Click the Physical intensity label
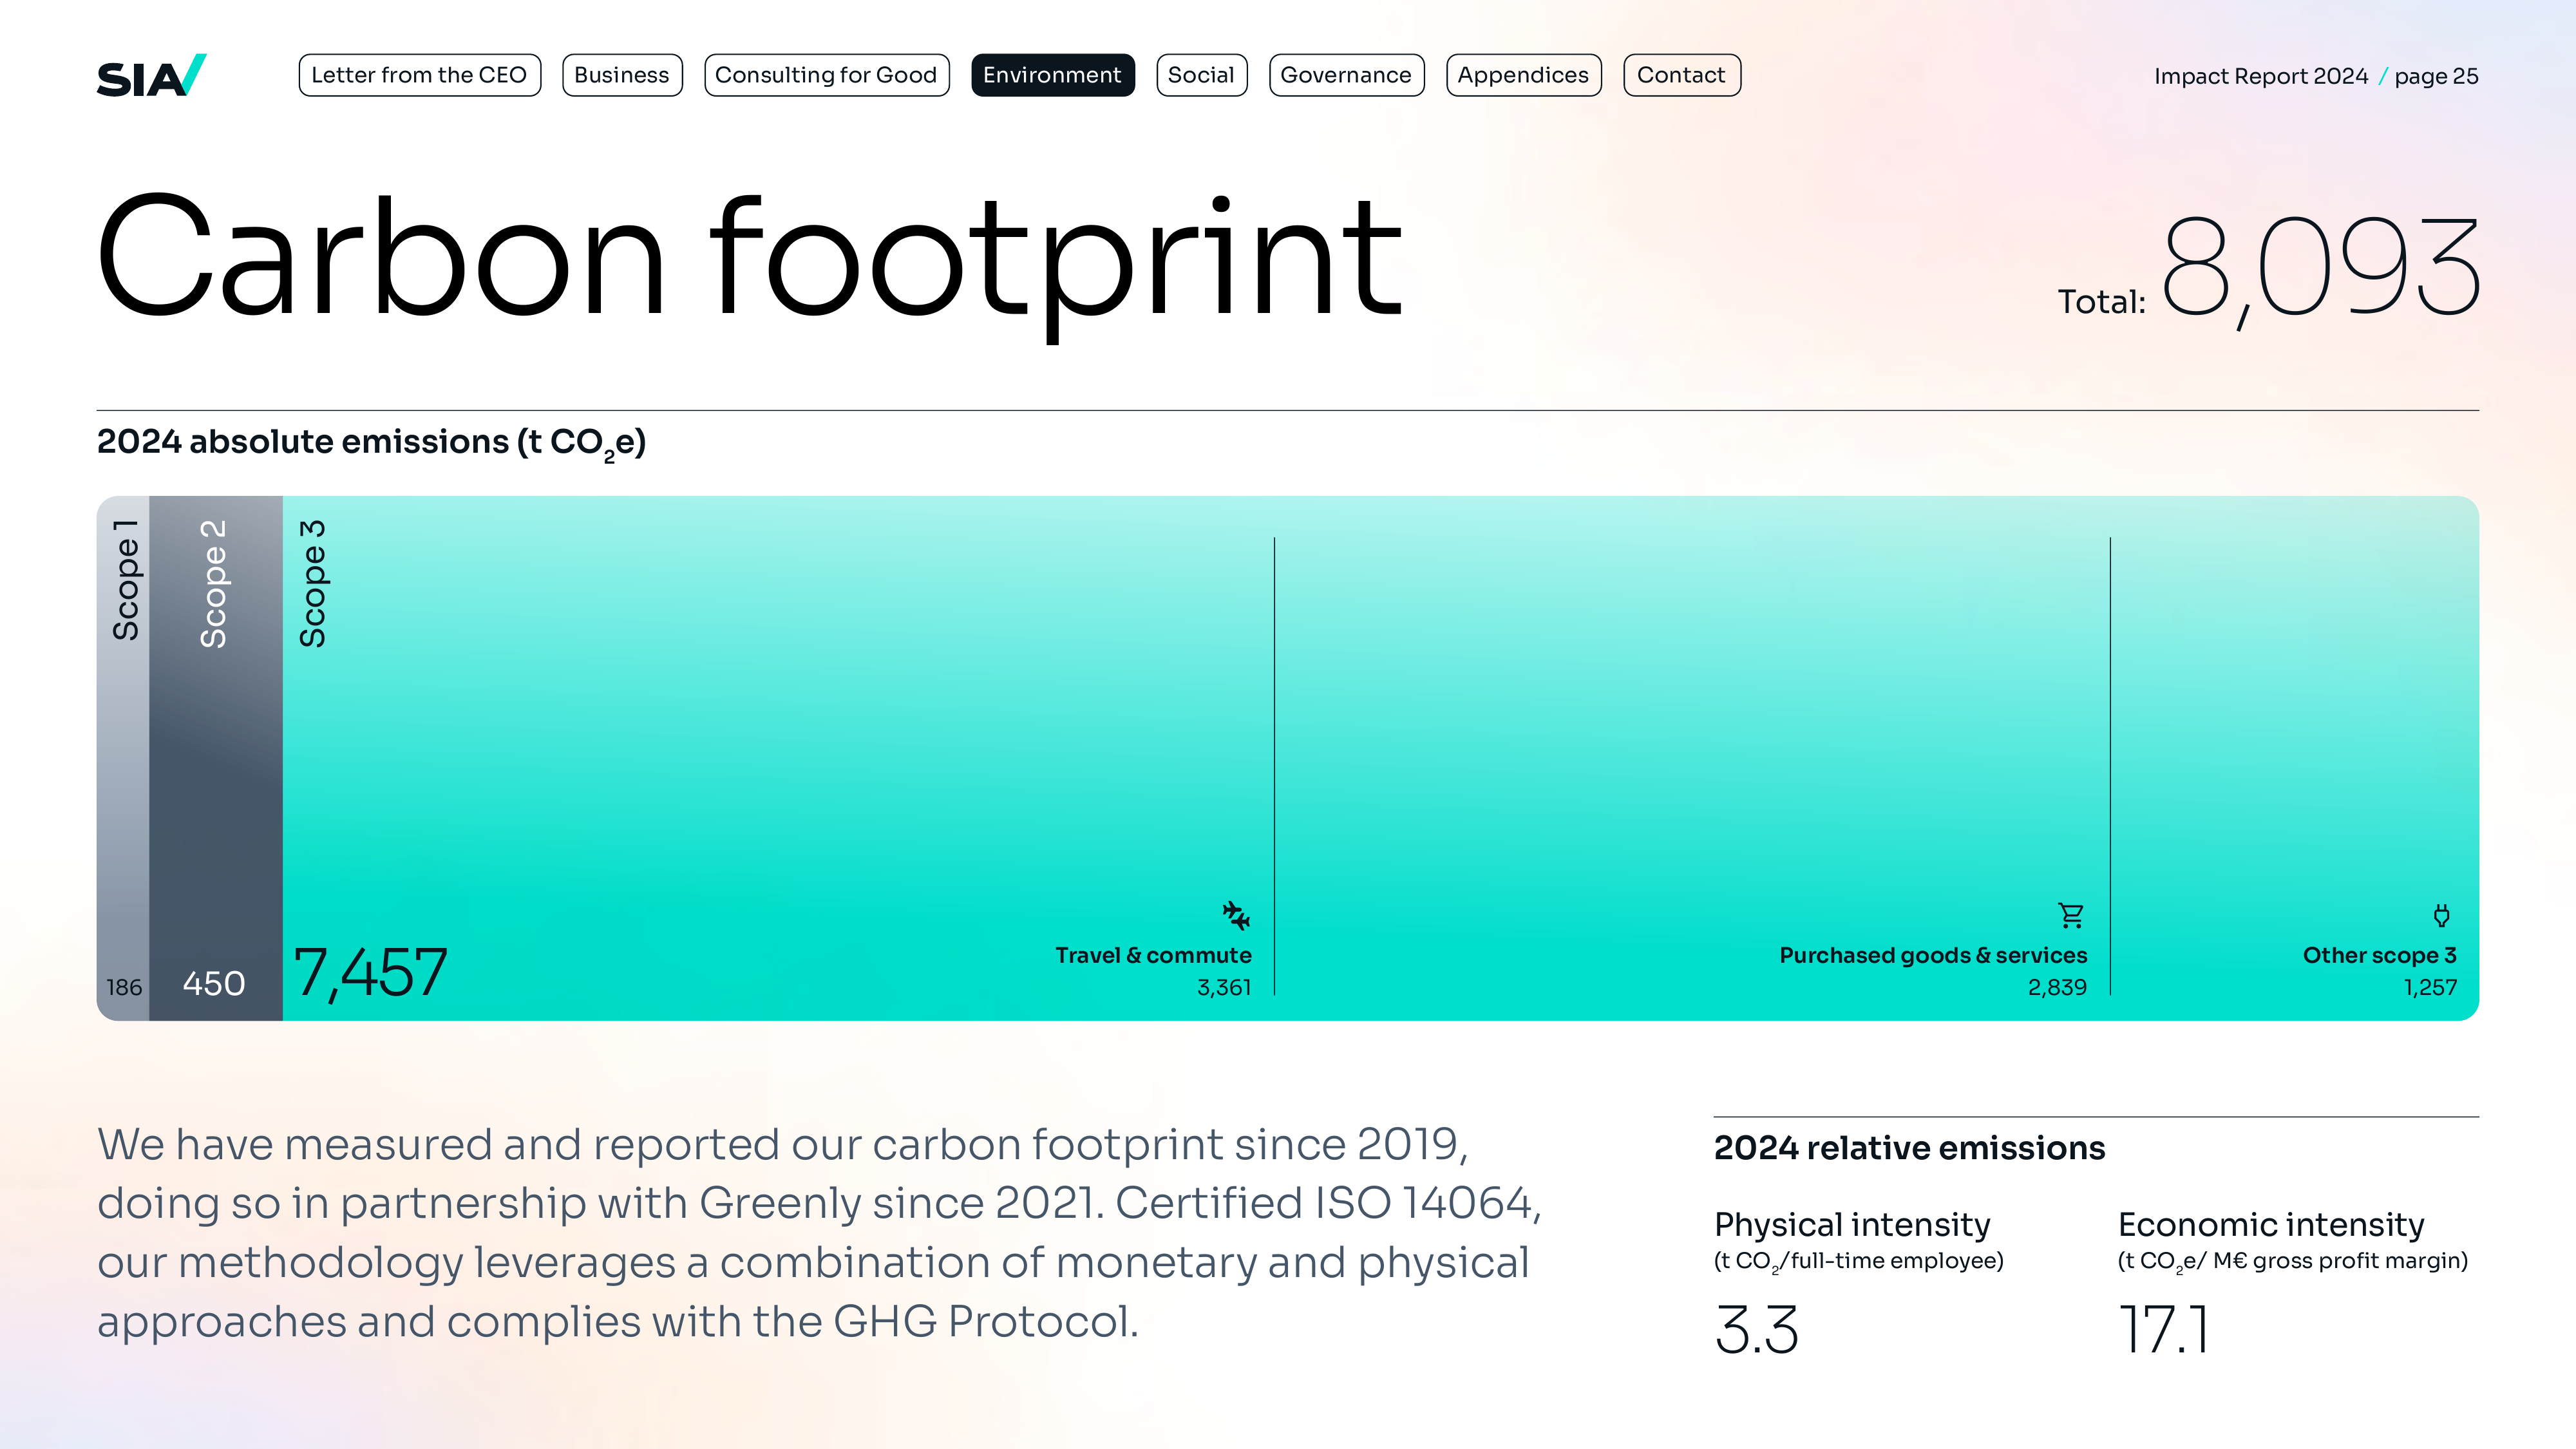This screenshot has height=1449, width=2576. click(x=1852, y=1225)
